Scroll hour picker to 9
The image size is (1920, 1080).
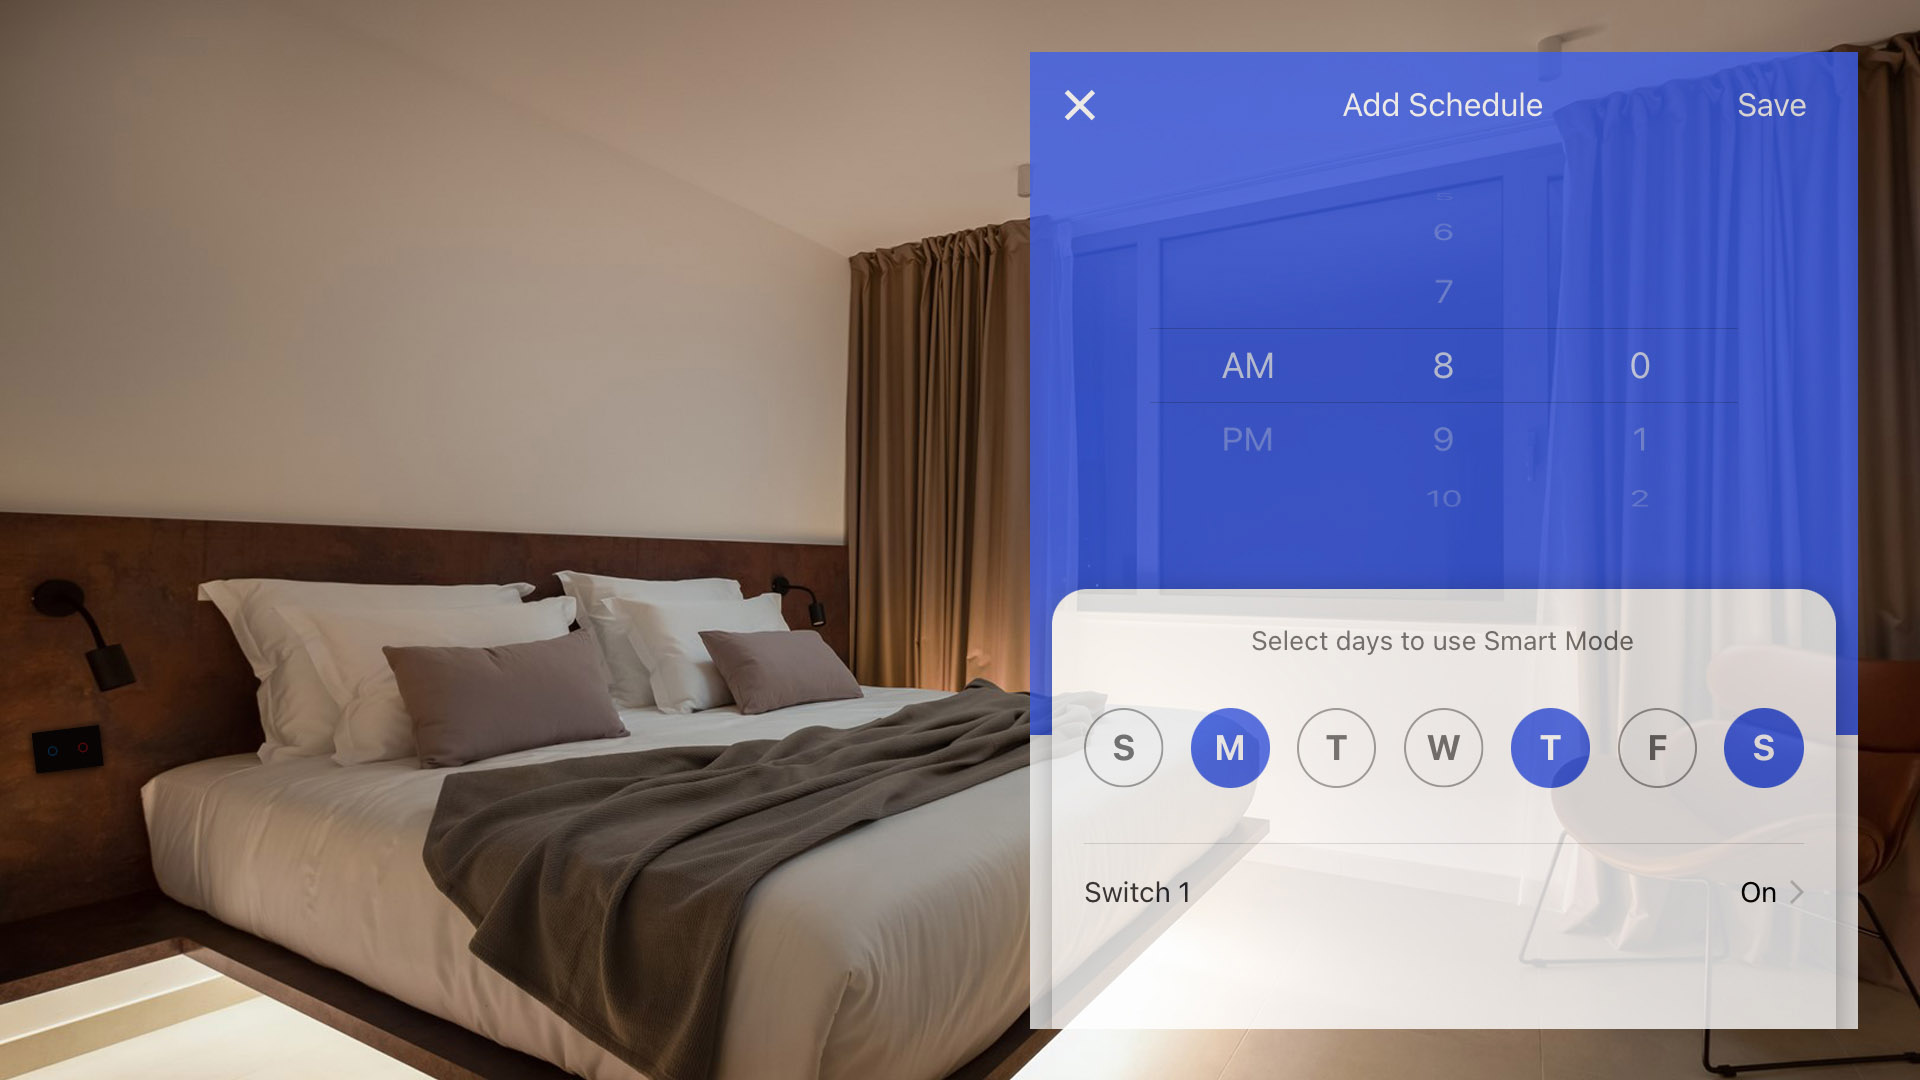point(1441,439)
